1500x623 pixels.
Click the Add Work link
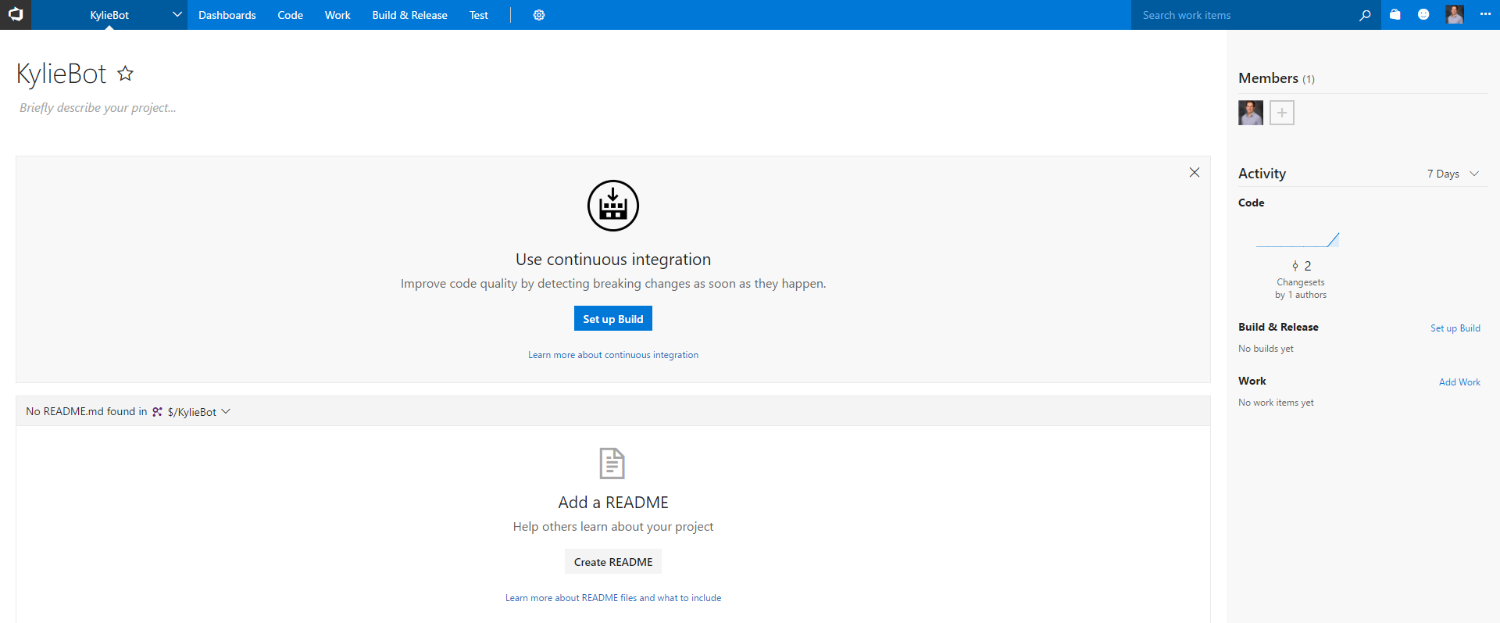[1460, 382]
